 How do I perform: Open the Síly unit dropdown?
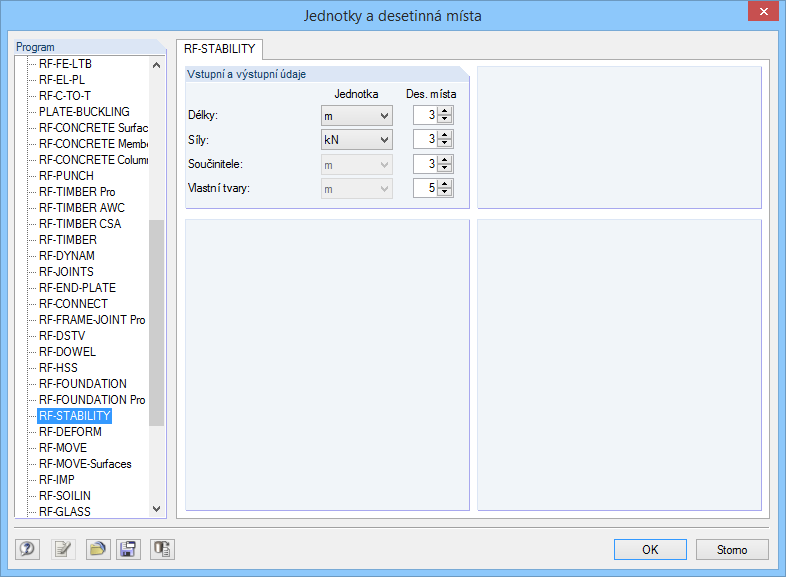[x=356, y=139]
